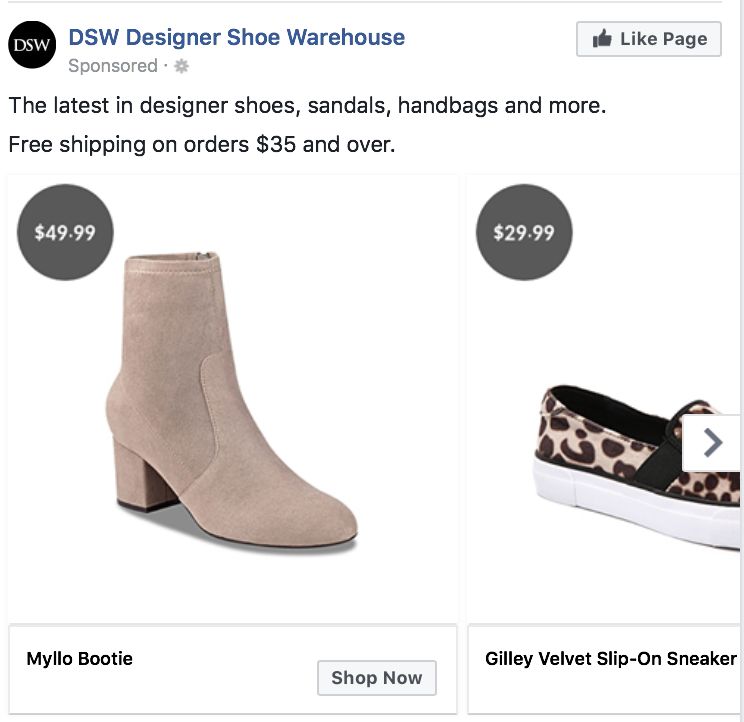Click the $49.99 price badge
Viewport: 744px width, 722px height.
pos(65,233)
